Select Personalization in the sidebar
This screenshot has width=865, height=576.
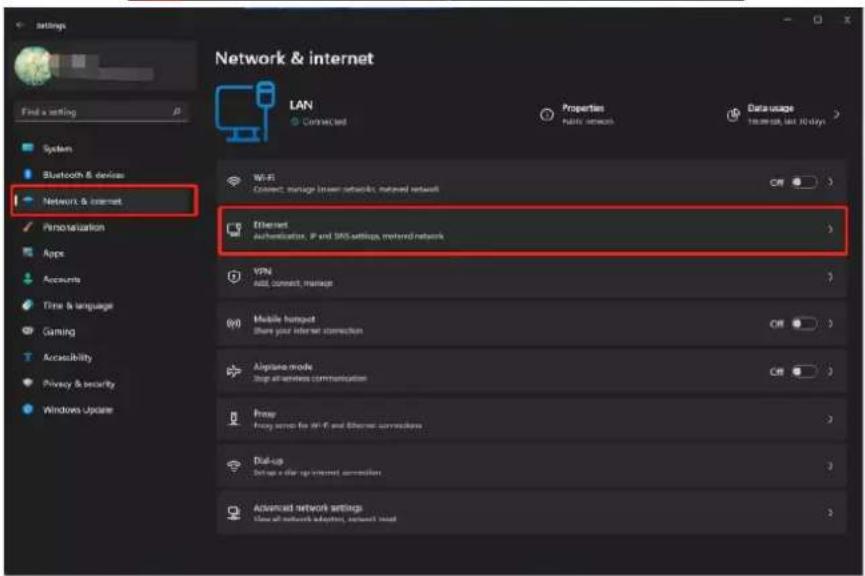pos(73,227)
